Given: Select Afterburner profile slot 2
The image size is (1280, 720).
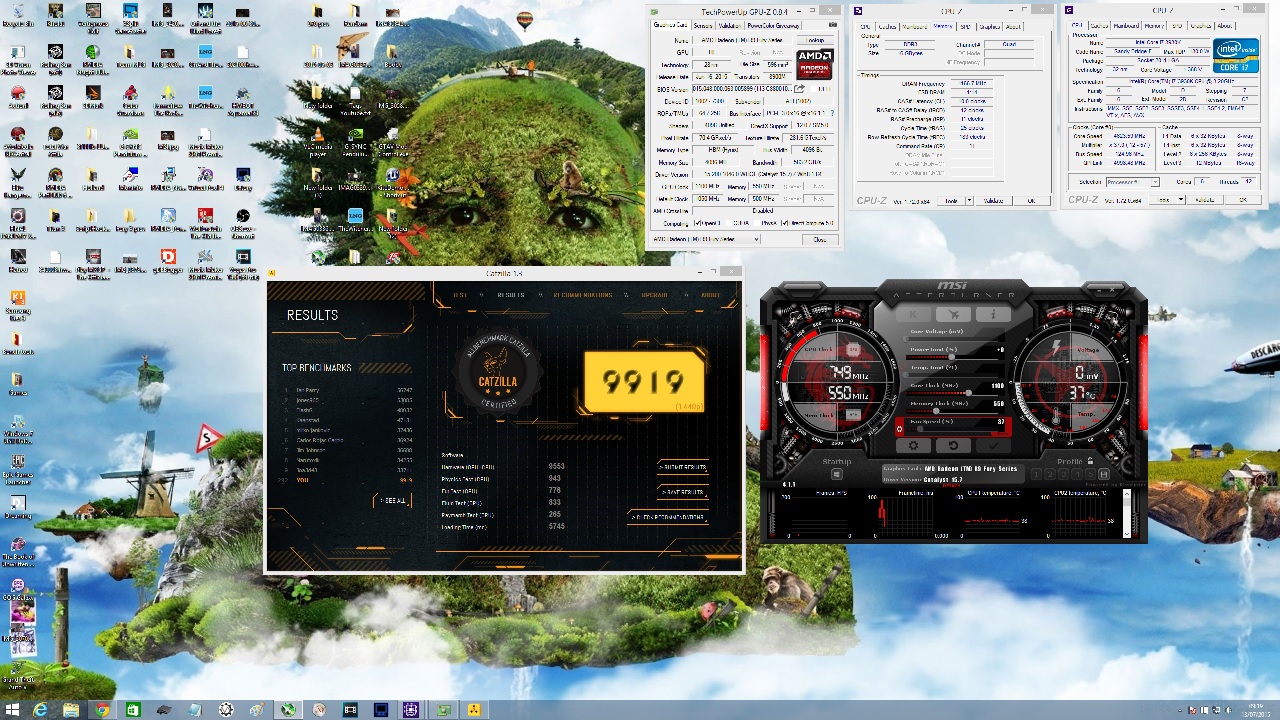Looking at the screenshot, I should 1050,474.
